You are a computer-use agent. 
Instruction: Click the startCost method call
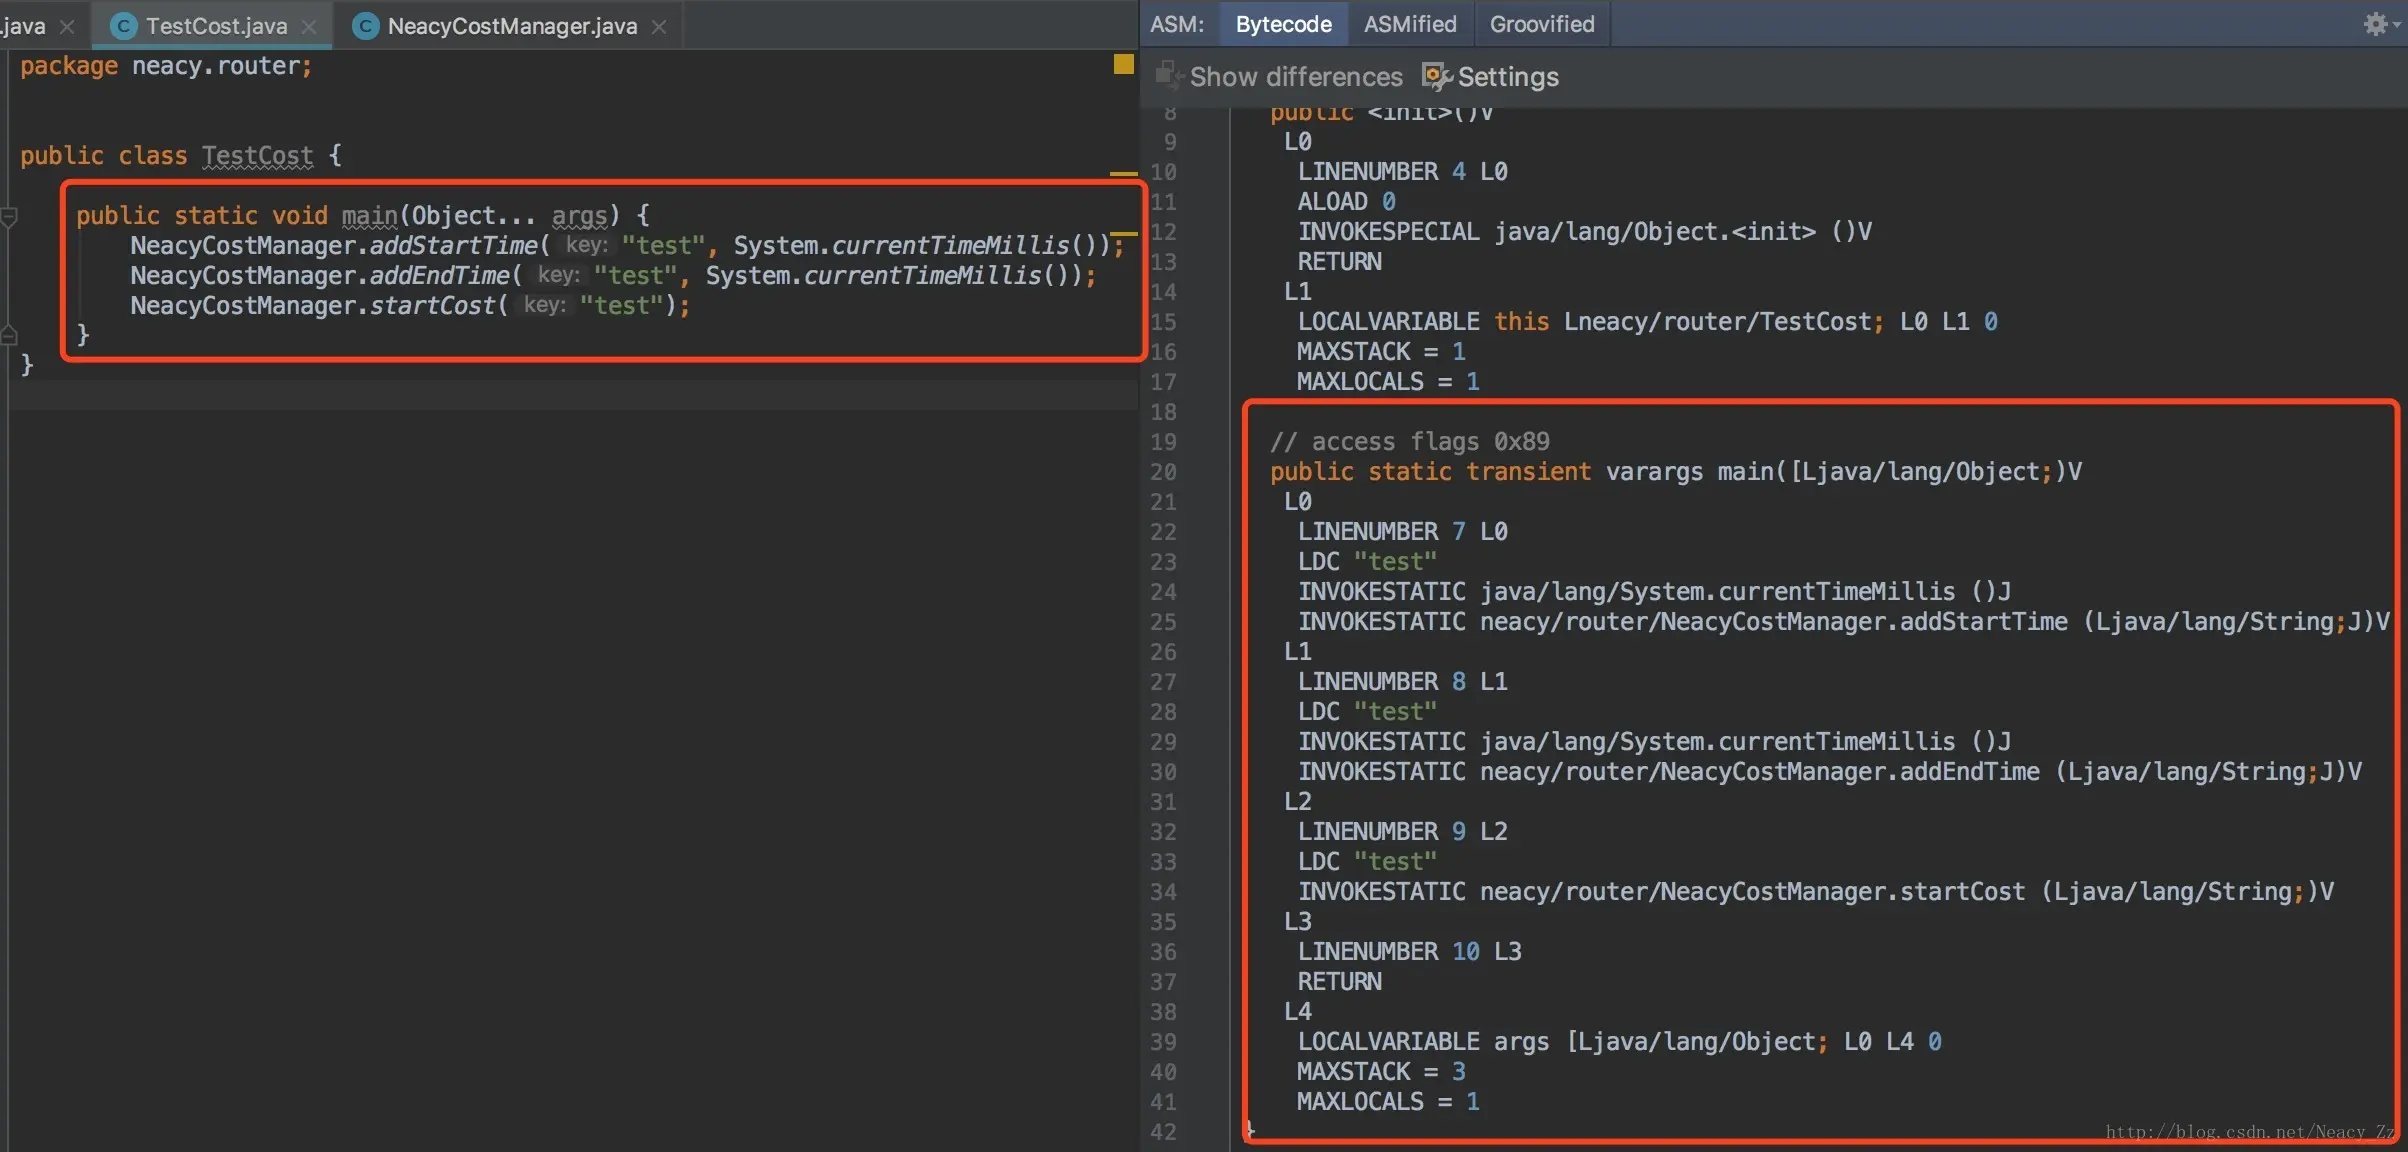432,306
